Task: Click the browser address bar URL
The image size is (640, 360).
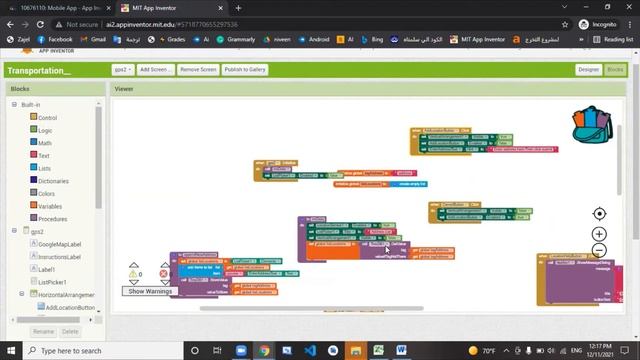Action: [x=172, y=24]
